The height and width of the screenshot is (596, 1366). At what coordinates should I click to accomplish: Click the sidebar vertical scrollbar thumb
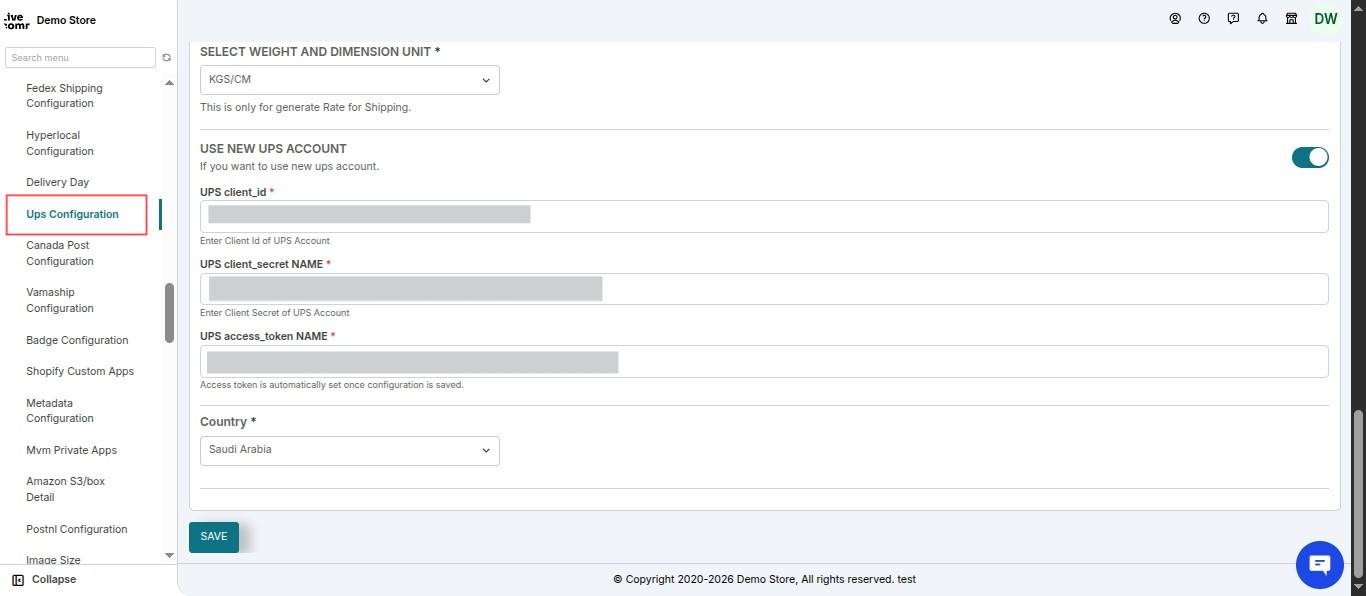(169, 313)
